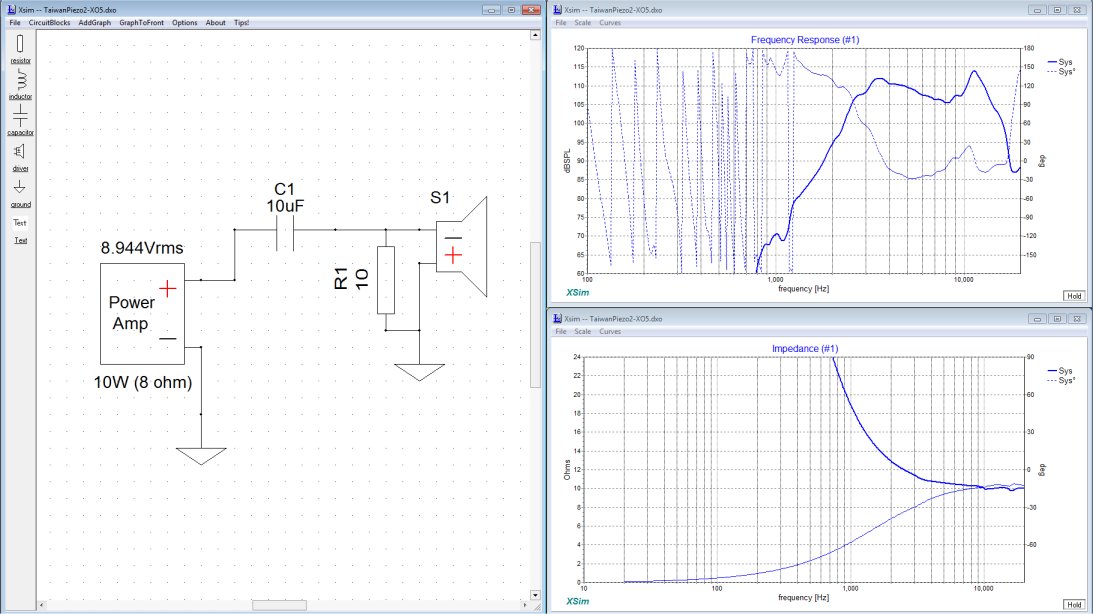
Task: Click the S1 speaker driver symbol
Action: pos(461,247)
